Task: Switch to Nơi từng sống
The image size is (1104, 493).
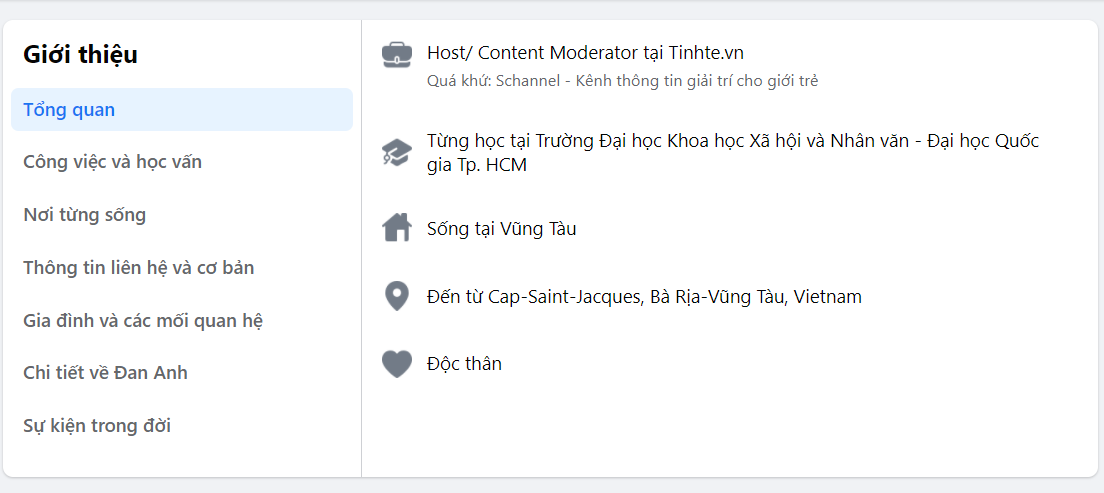Action: (x=85, y=215)
